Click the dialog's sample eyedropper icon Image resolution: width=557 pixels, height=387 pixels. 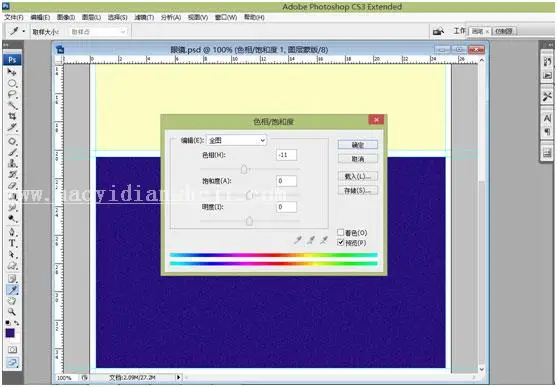(x=298, y=240)
